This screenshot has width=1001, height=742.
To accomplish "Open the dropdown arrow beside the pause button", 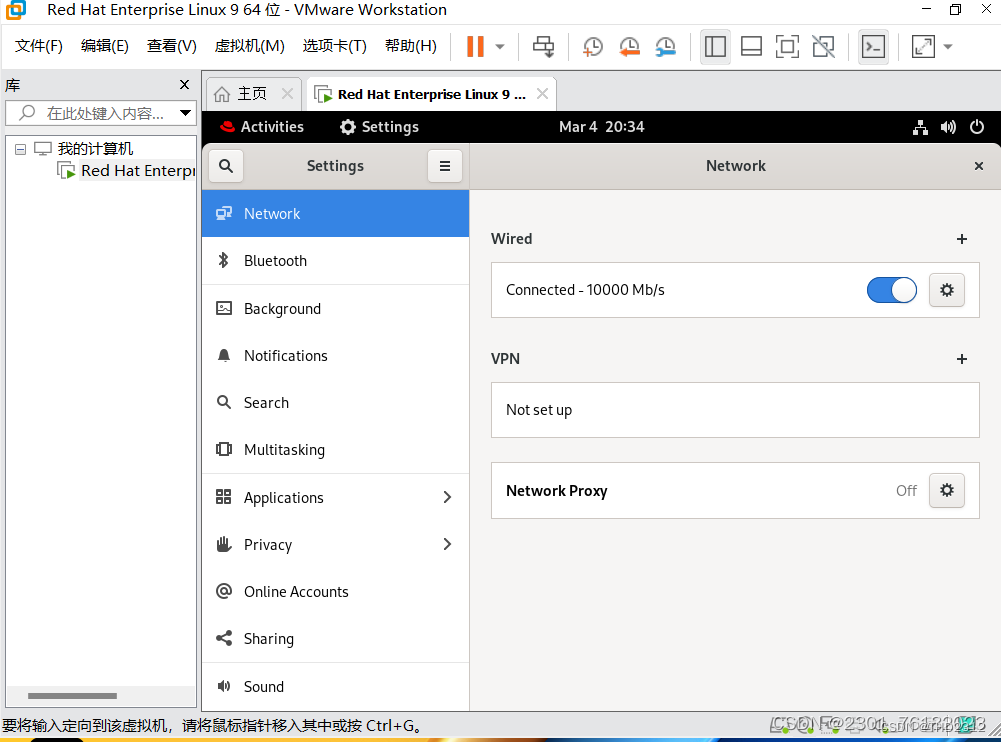I will [500, 47].
